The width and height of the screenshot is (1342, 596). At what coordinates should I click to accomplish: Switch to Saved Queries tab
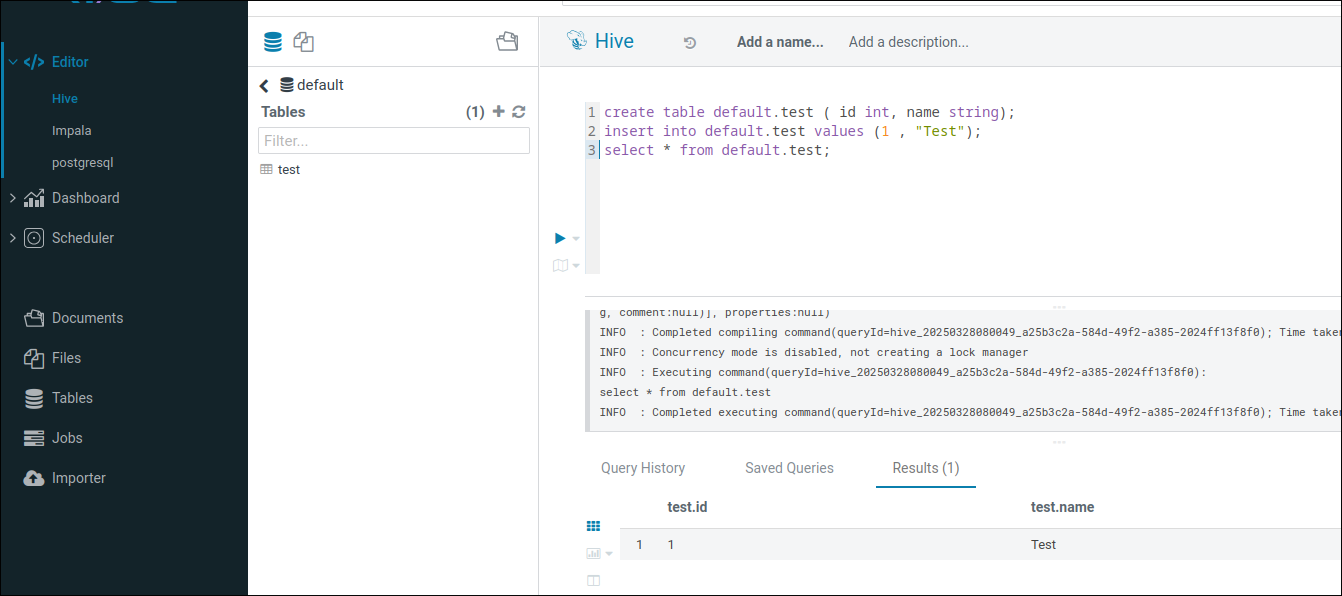coord(789,468)
